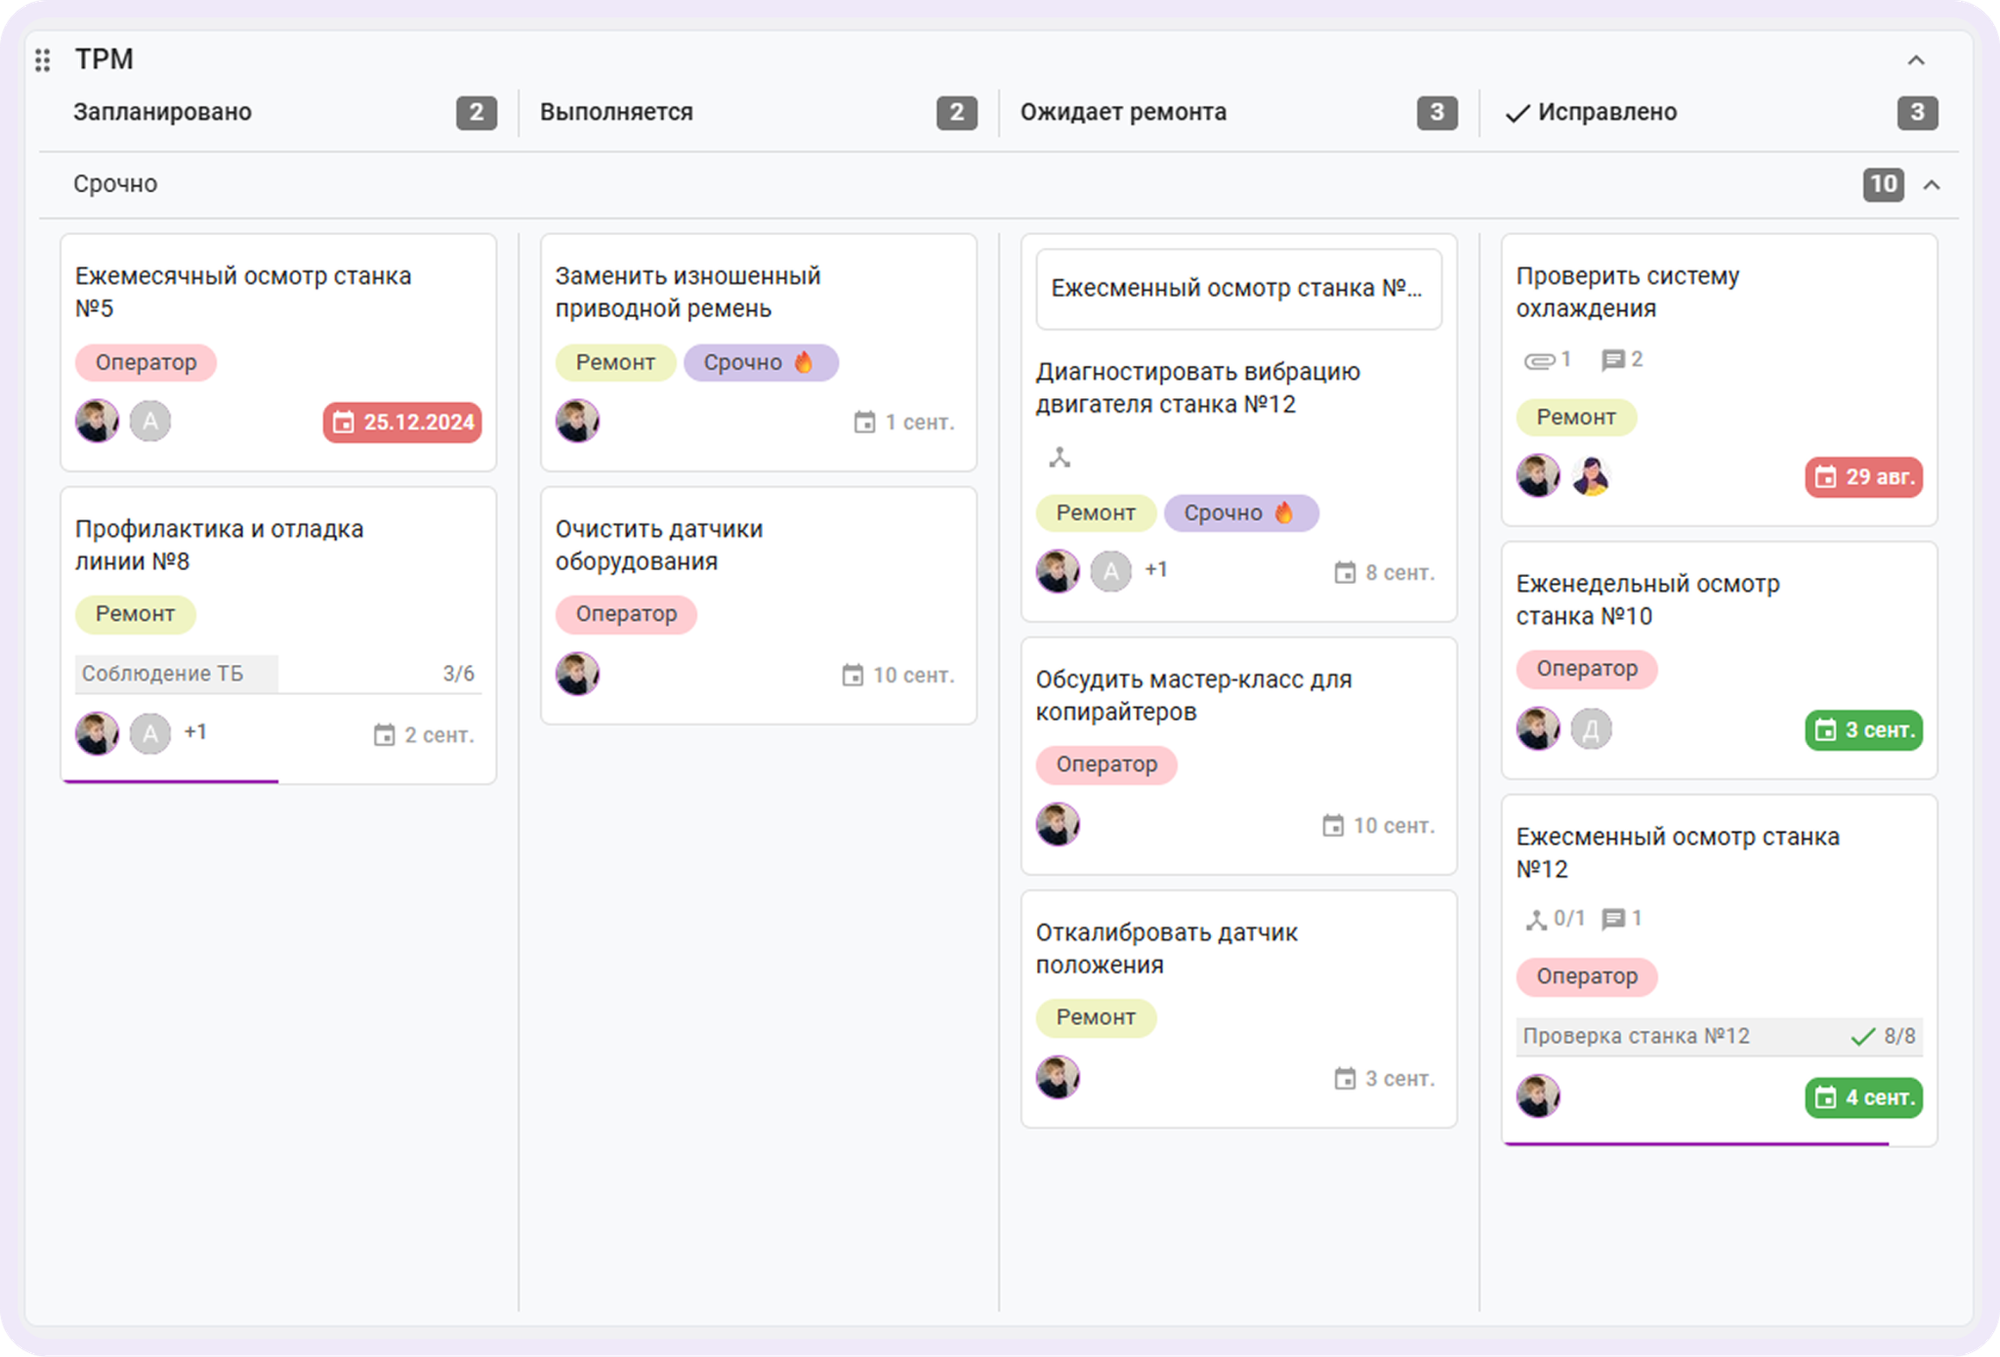
Task: Click the 25.12.2024 overdue date badge
Action: click(402, 422)
